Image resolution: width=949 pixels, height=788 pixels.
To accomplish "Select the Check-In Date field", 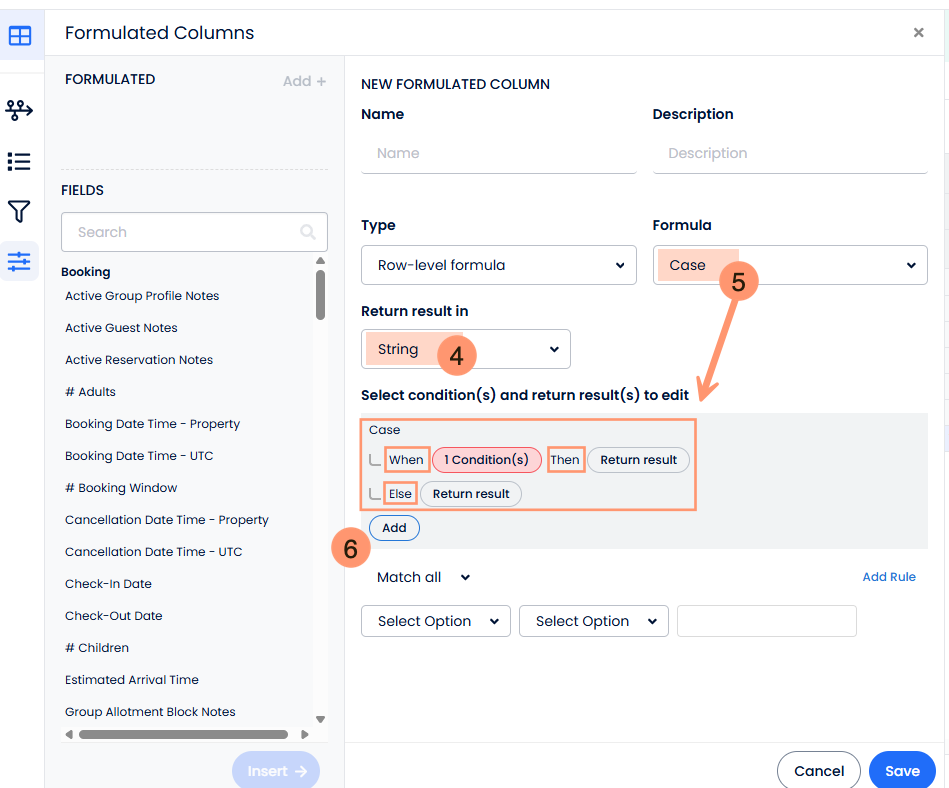I will coord(108,584).
